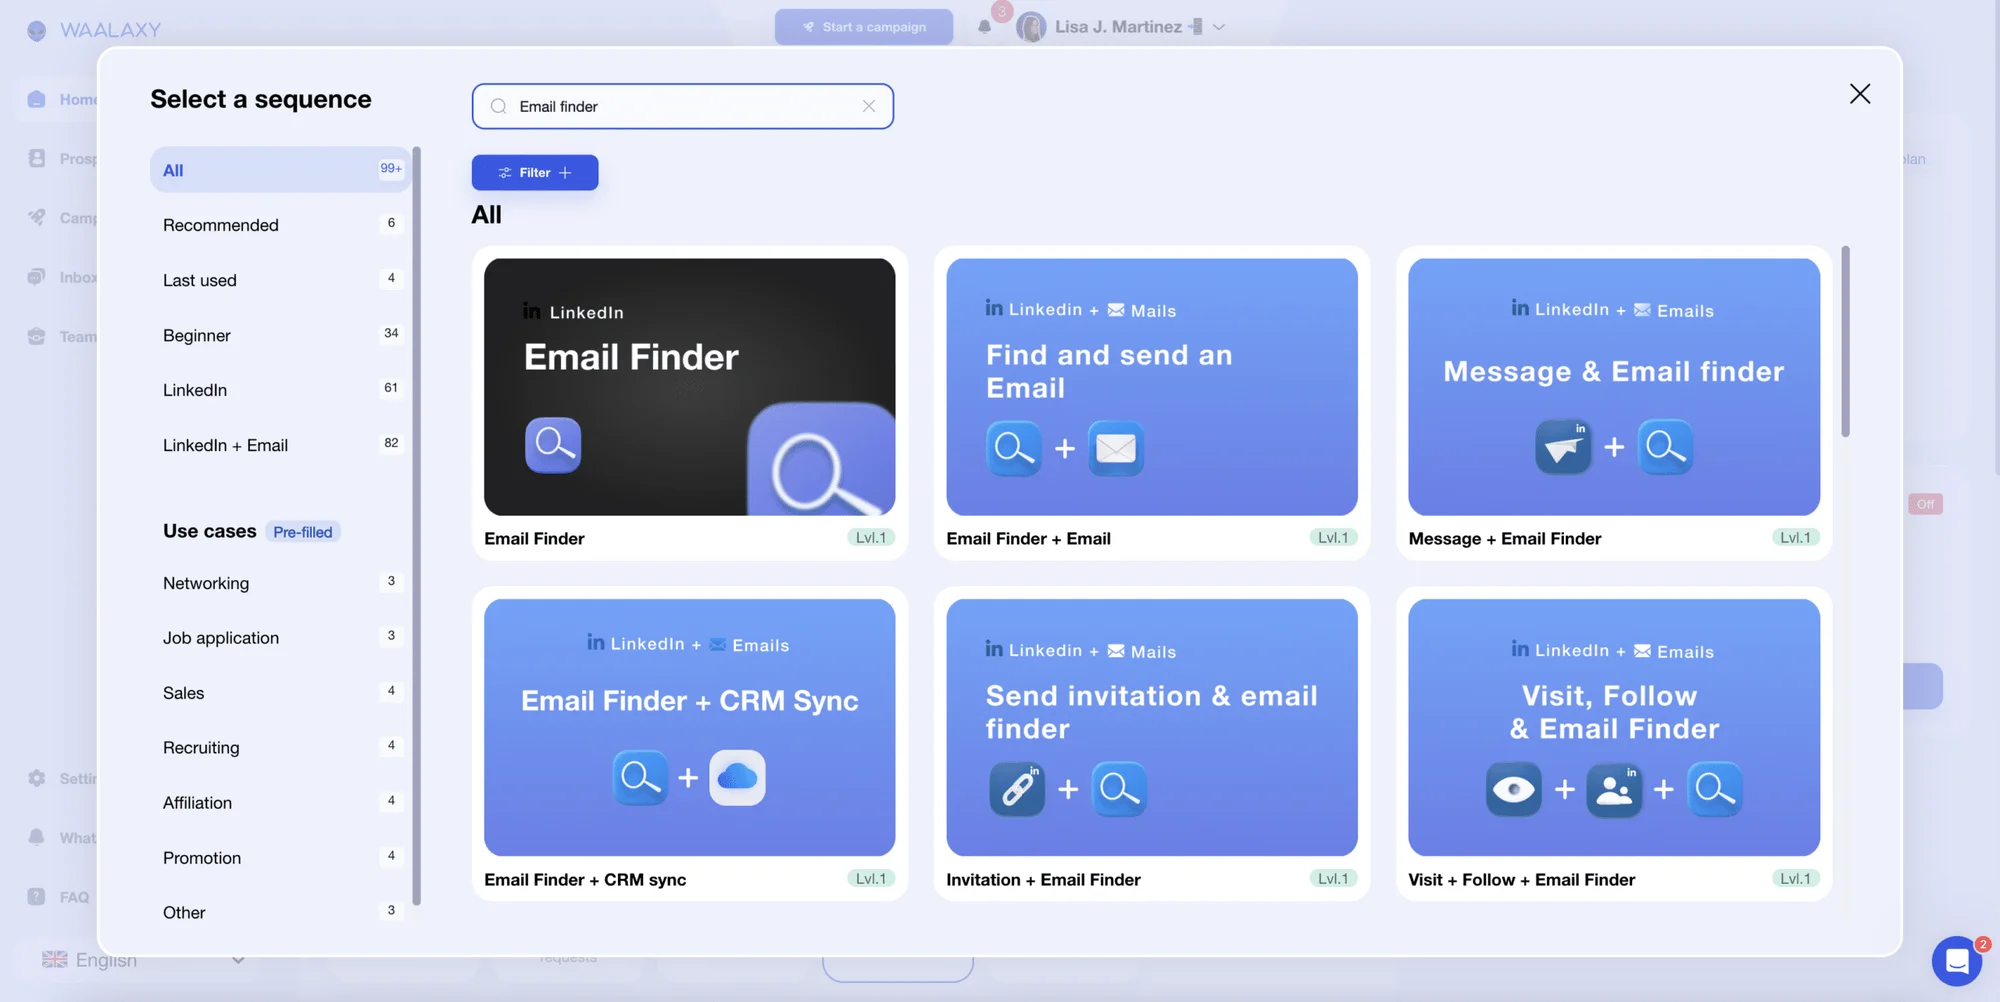Open the Home sidebar icon
This screenshot has height=1002, width=2000.
click(x=37, y=99)
